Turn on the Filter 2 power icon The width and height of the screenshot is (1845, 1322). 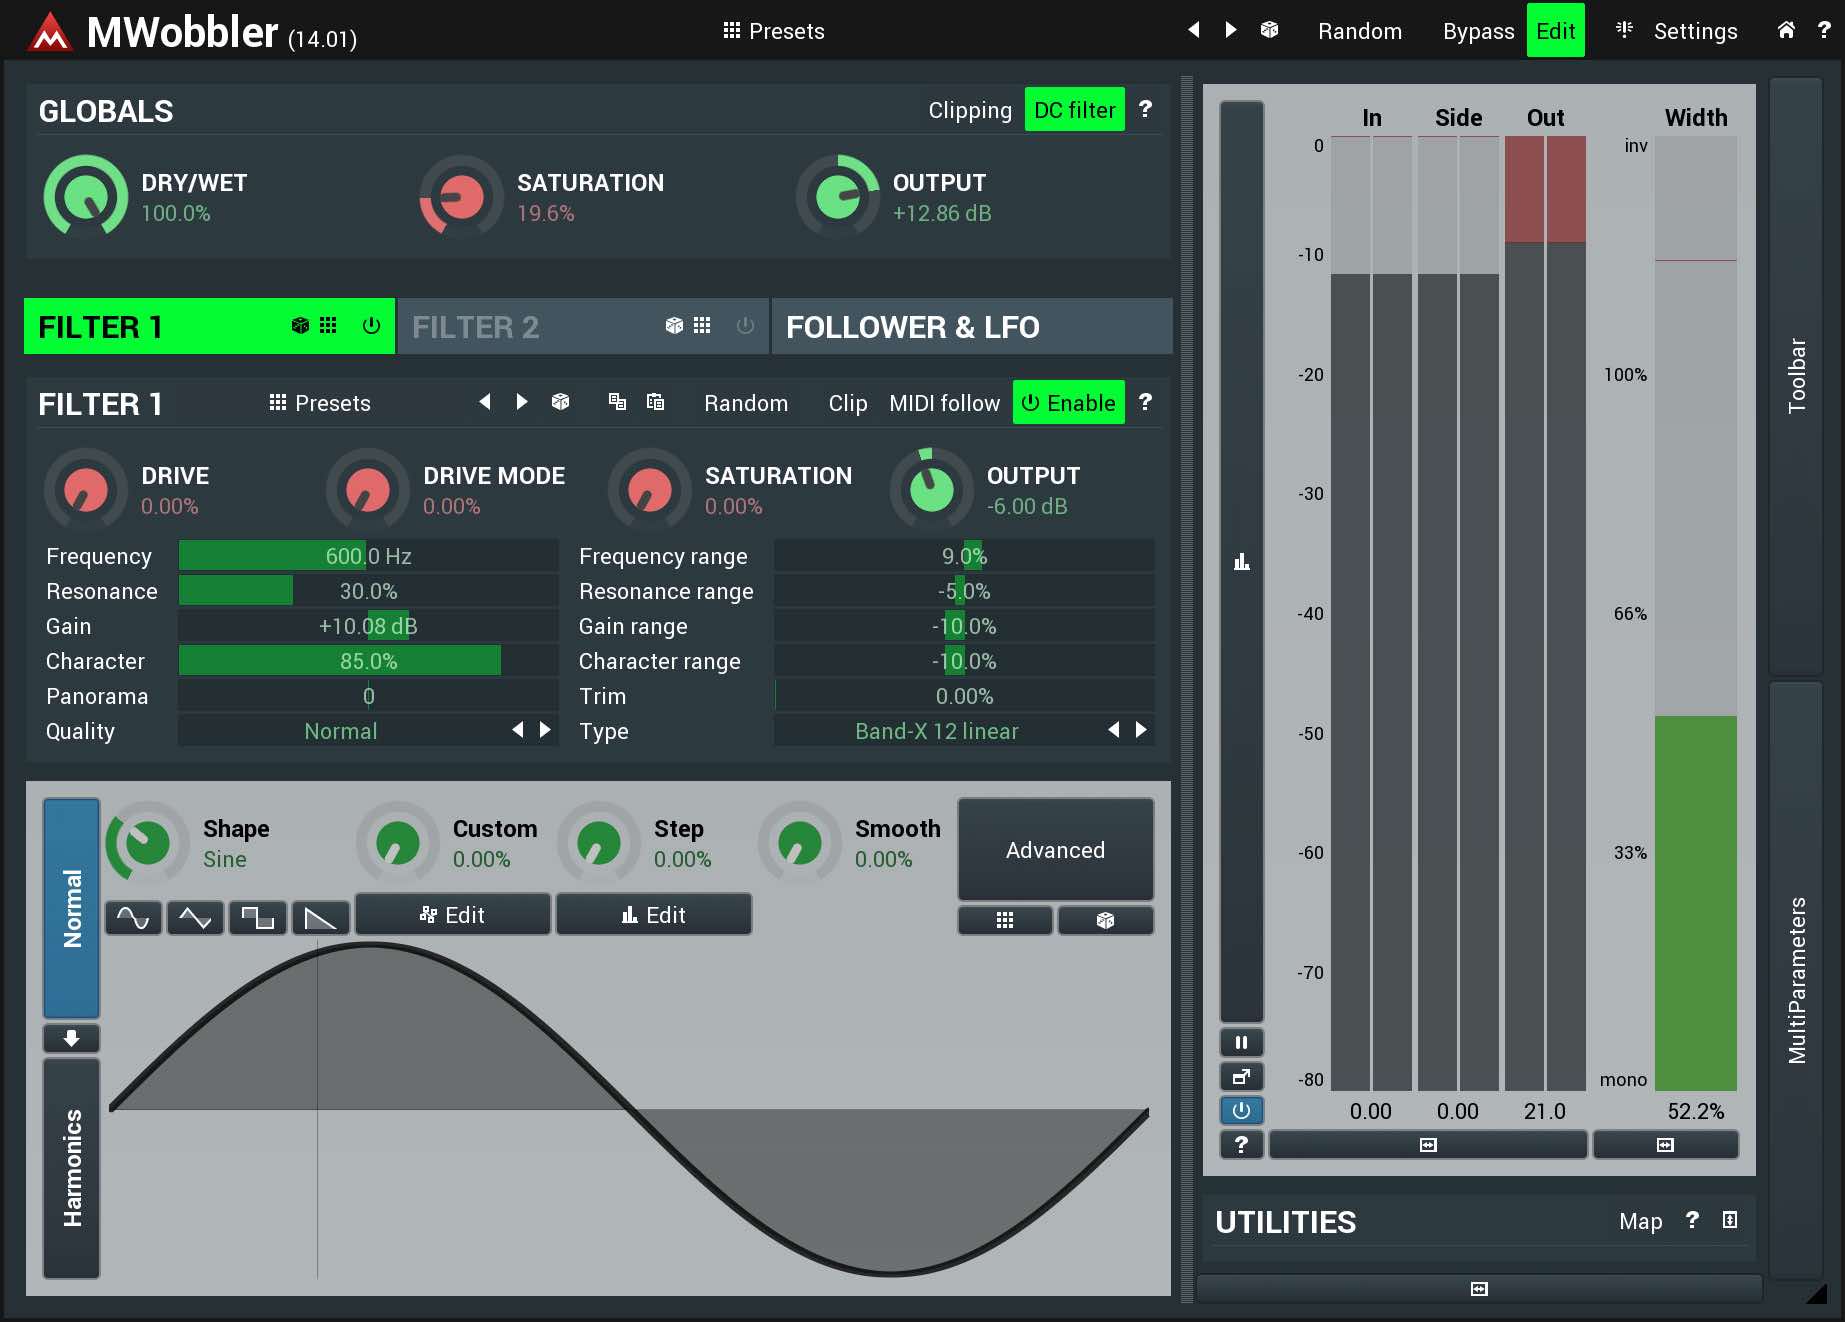(x=745, y=326)
